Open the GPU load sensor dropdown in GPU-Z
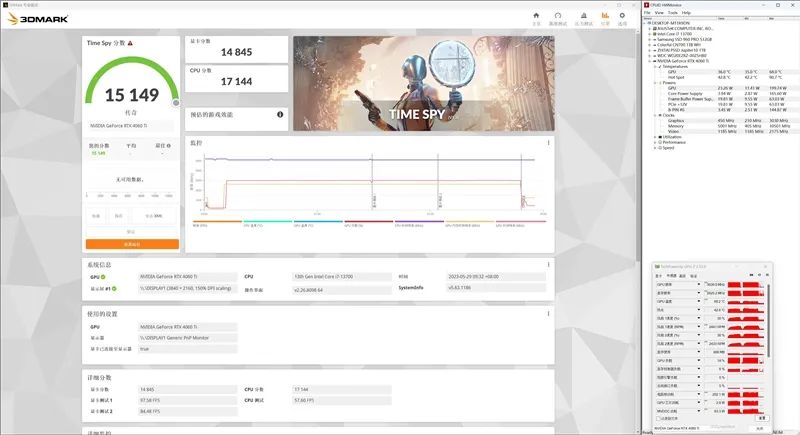This screenshot has height=435, width=800. tap(699, 361)
